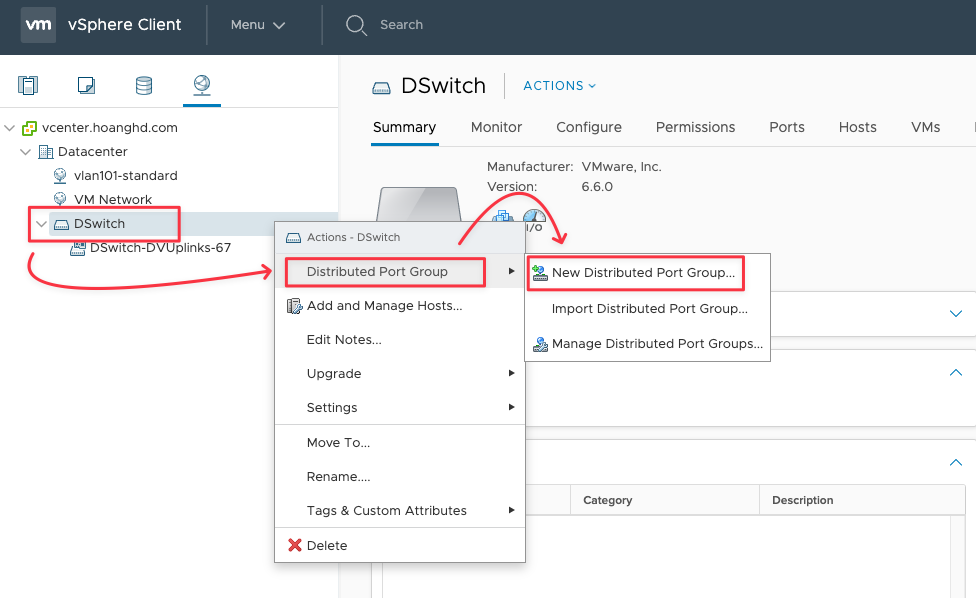This screenshot has width=976, height=598.
Task: Open the Storage inventory icon
Action: click(144, 85)
